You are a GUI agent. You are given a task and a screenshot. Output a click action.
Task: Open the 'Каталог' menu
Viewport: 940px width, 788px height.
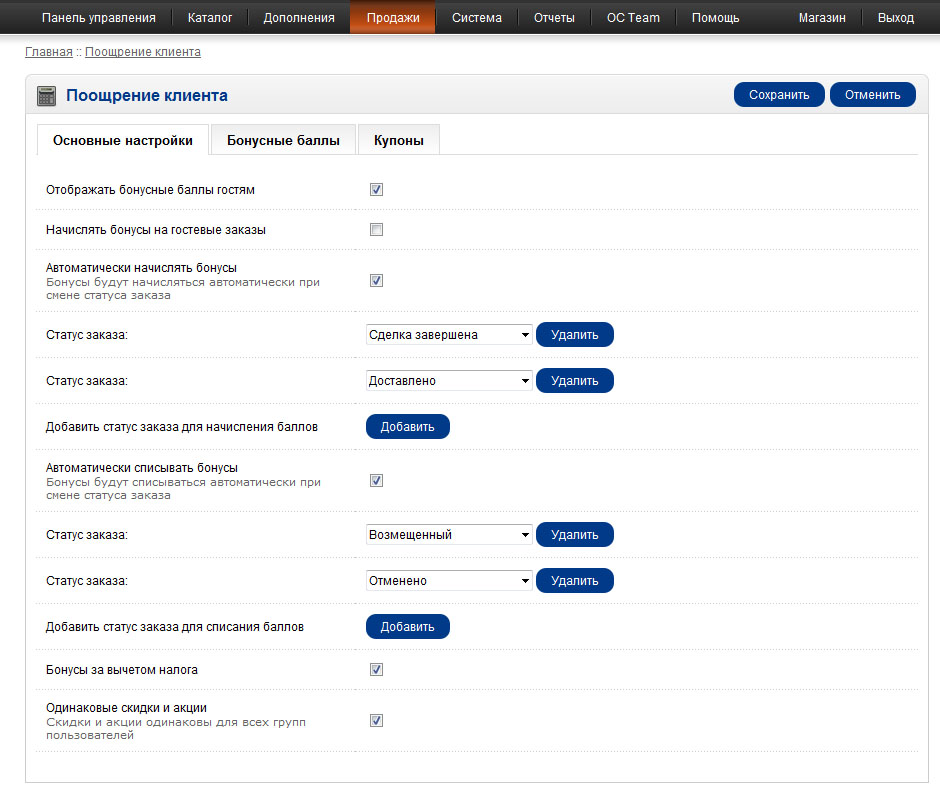tap(210, 18)
